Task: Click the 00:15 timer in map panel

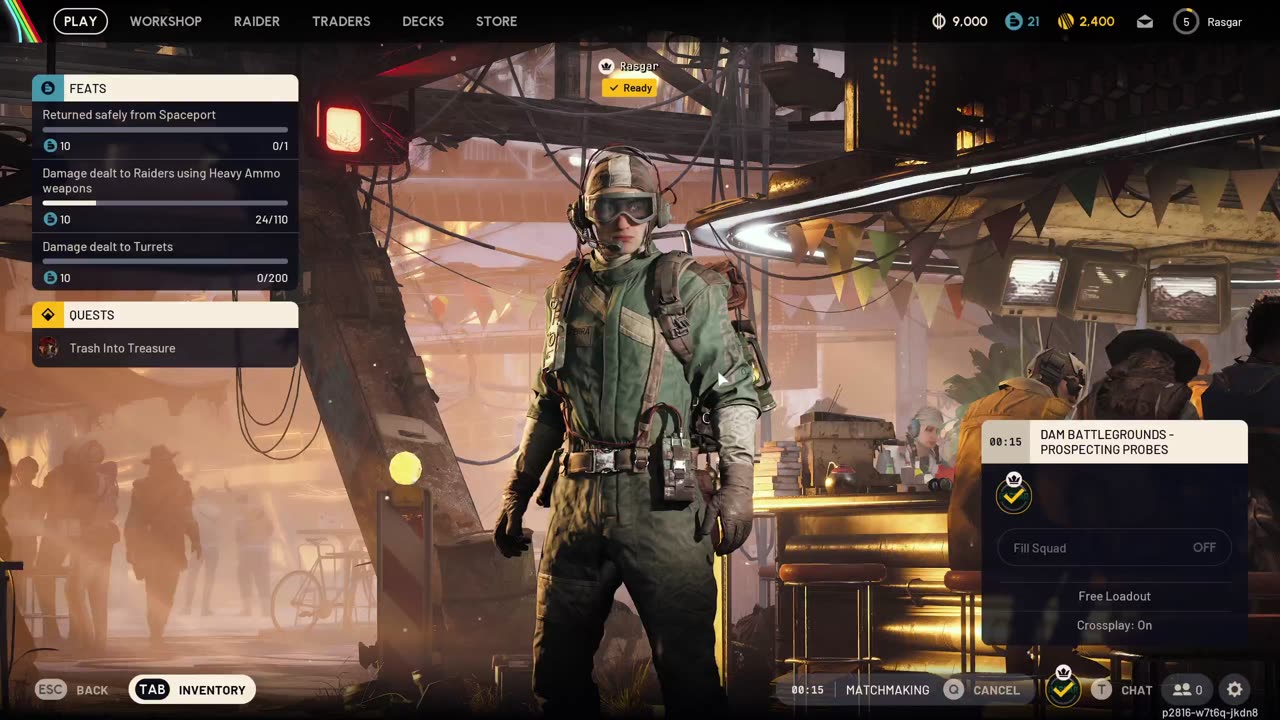Action: tap(1005, 442)
